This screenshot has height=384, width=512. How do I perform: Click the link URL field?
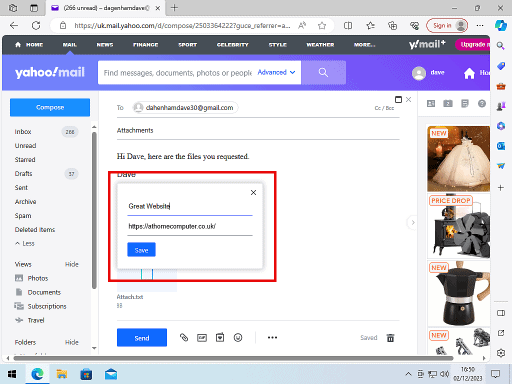coord(190,227)
